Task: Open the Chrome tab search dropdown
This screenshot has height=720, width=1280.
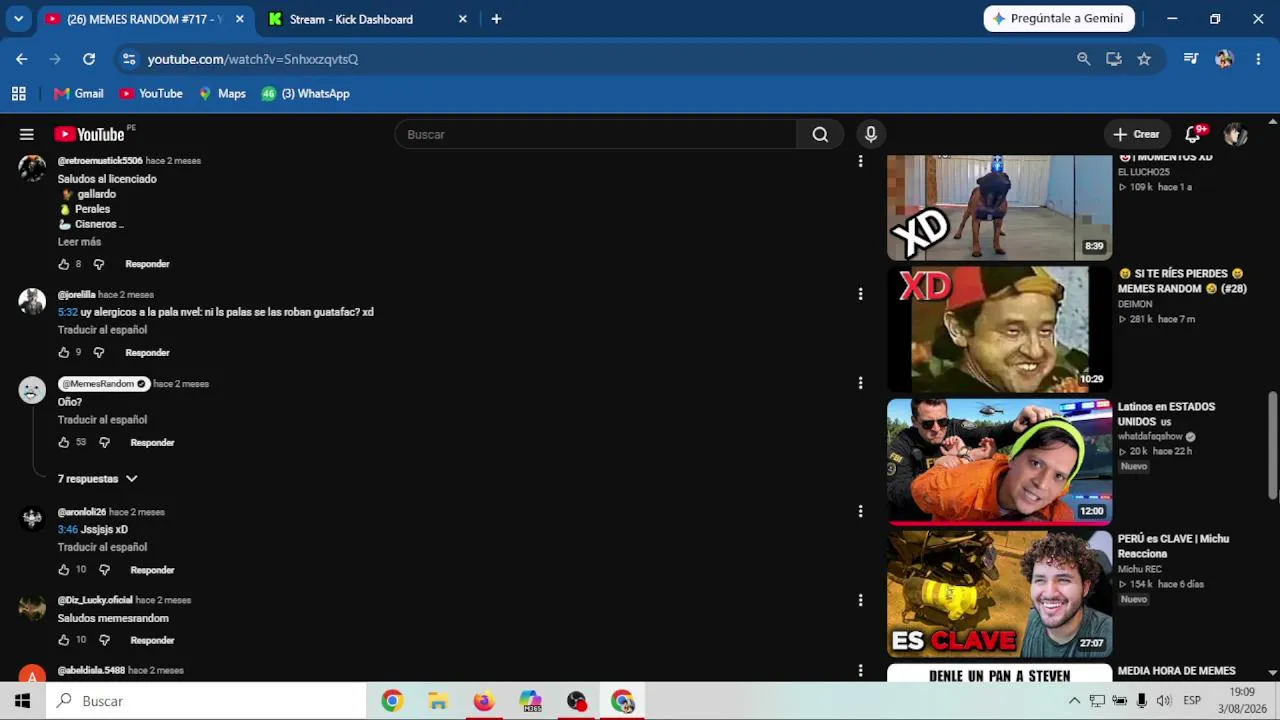Action: 18,19
